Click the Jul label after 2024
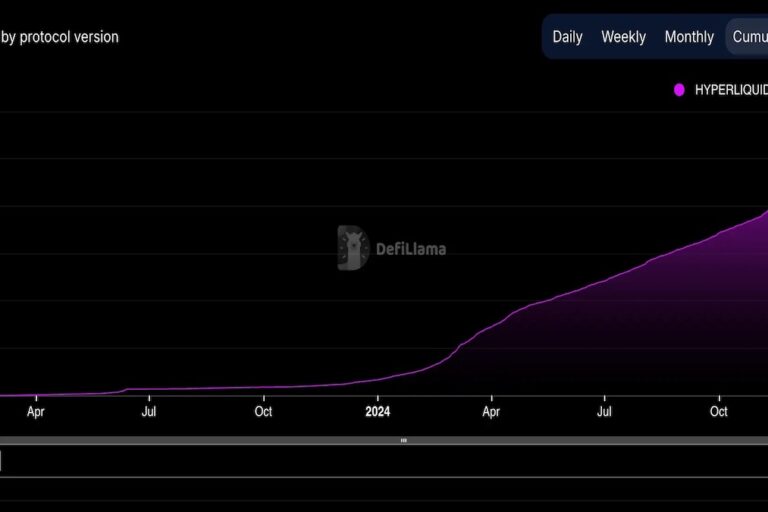 (604, 412)
